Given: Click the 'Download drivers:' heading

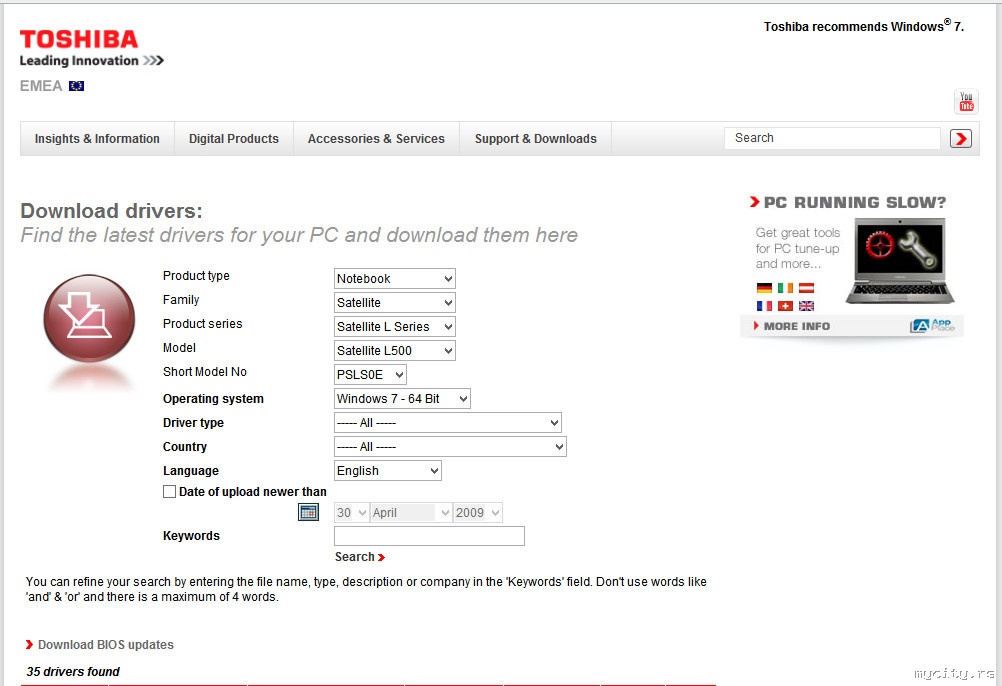Looking at the screenshot, I should [111, 211].
